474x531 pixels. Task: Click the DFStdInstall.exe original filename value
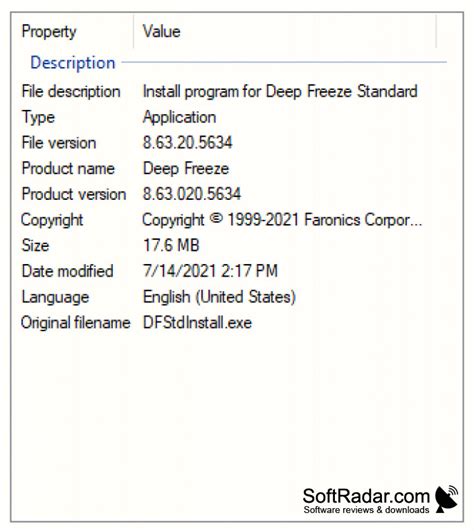click(197, 322)
